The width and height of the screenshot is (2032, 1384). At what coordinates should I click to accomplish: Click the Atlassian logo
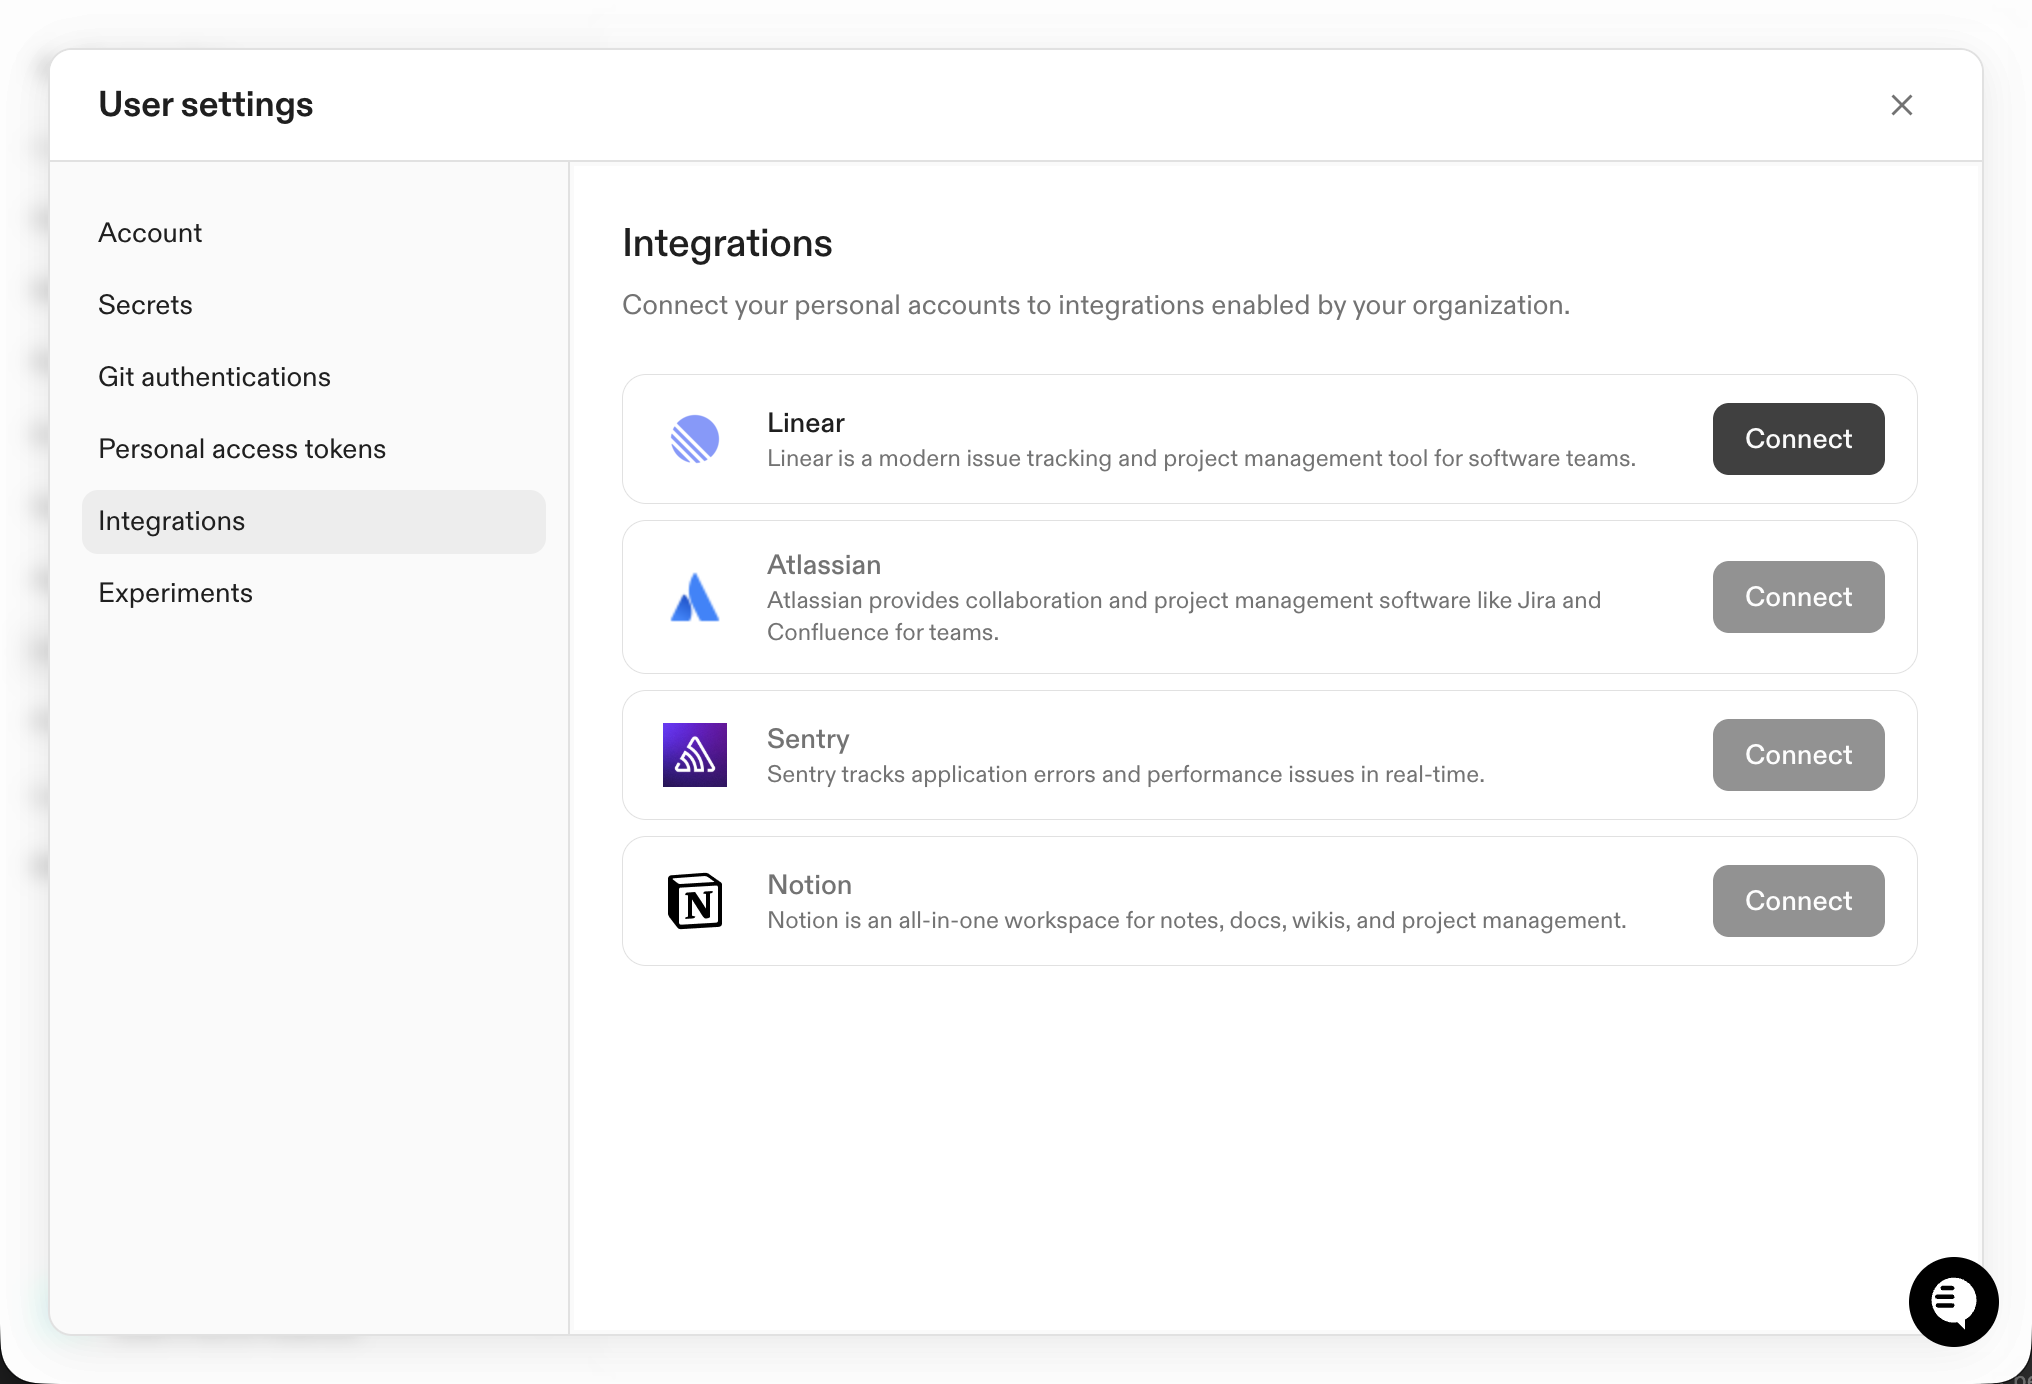(694, 597)
